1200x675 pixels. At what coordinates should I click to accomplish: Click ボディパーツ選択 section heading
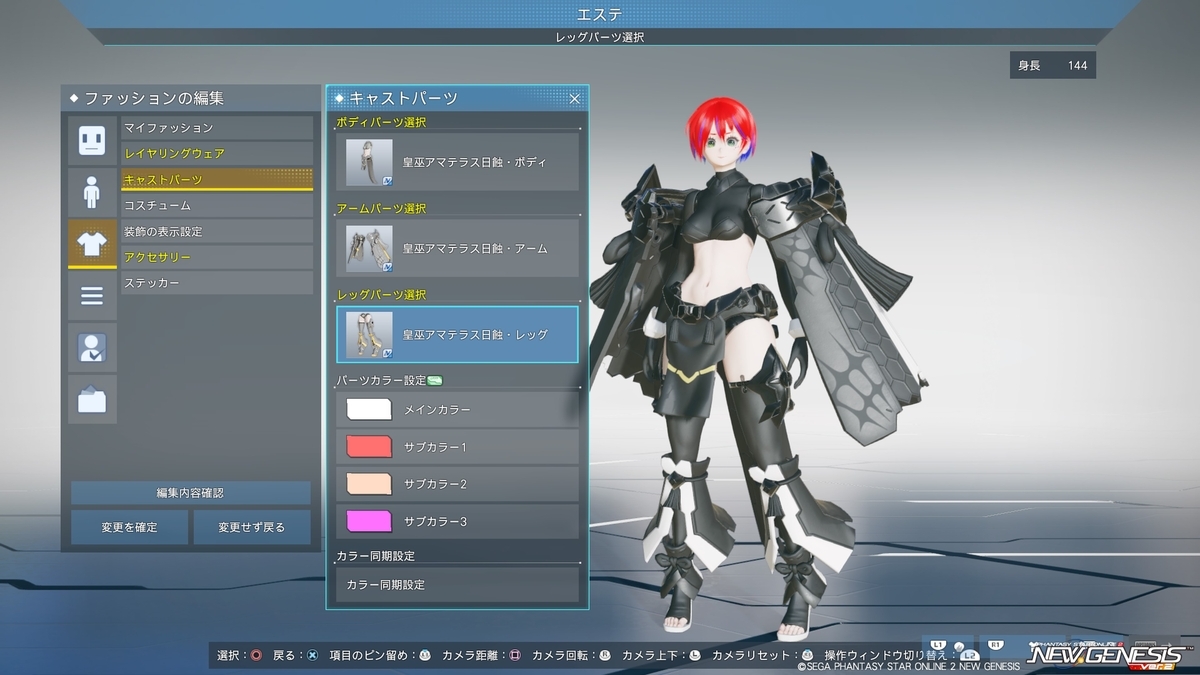381,122
